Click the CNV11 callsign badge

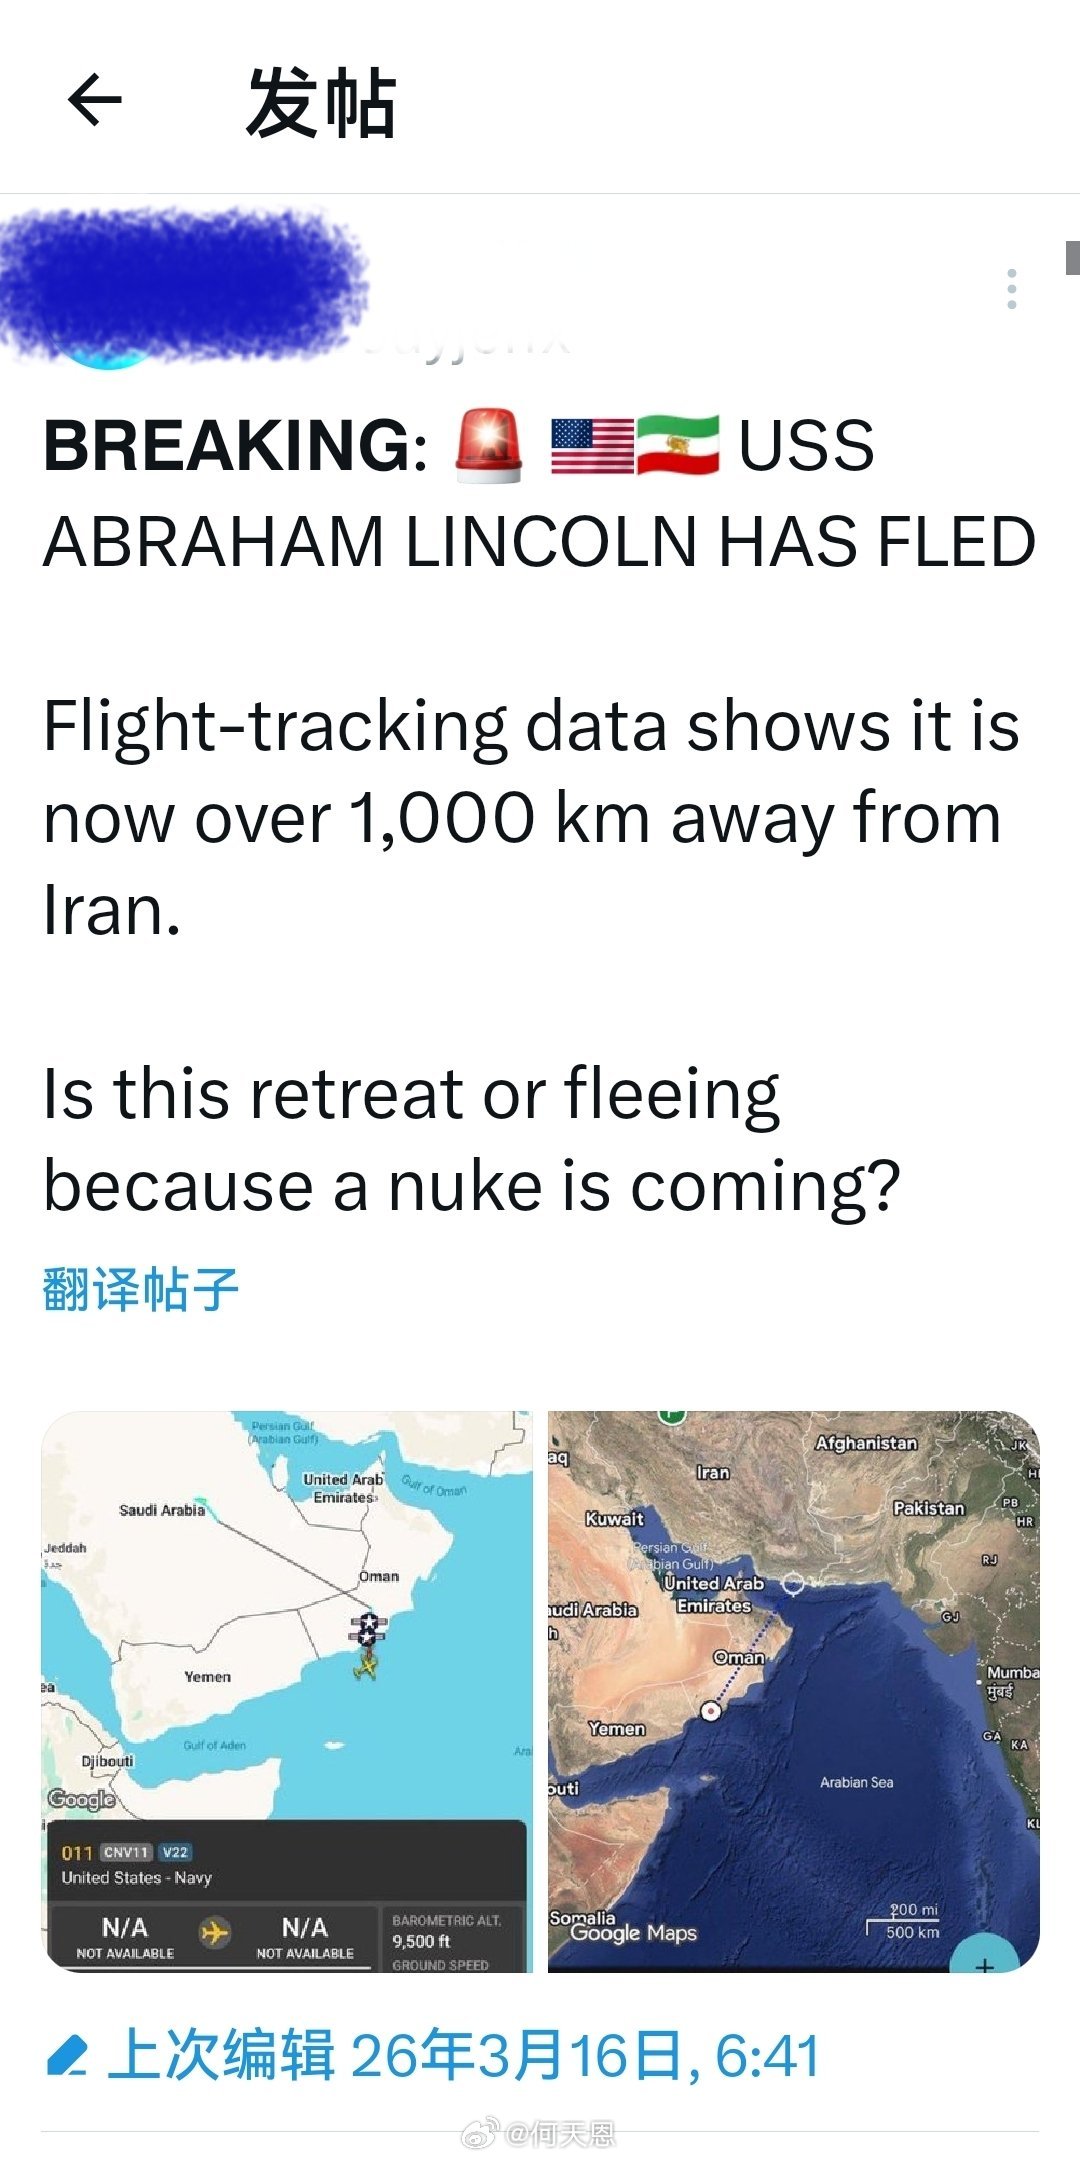[126, 1852]
